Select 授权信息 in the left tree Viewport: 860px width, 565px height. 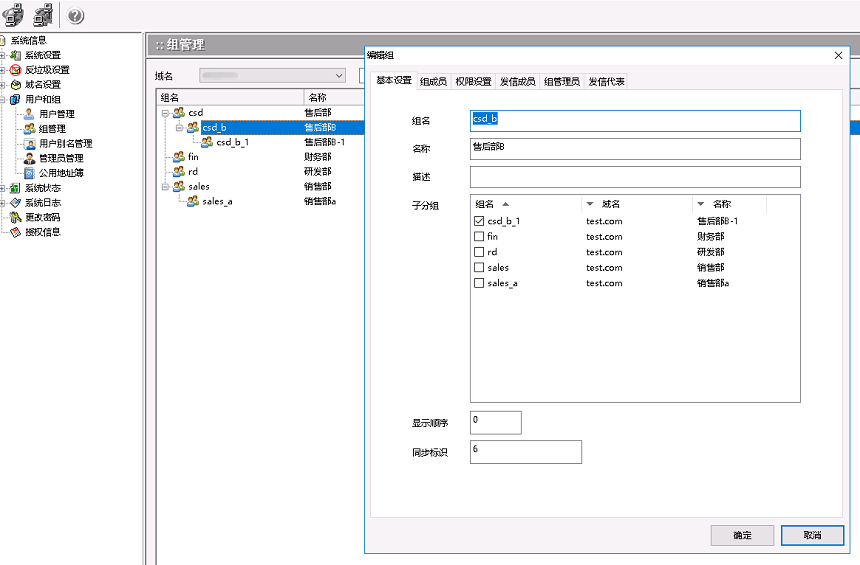point(42,232)
